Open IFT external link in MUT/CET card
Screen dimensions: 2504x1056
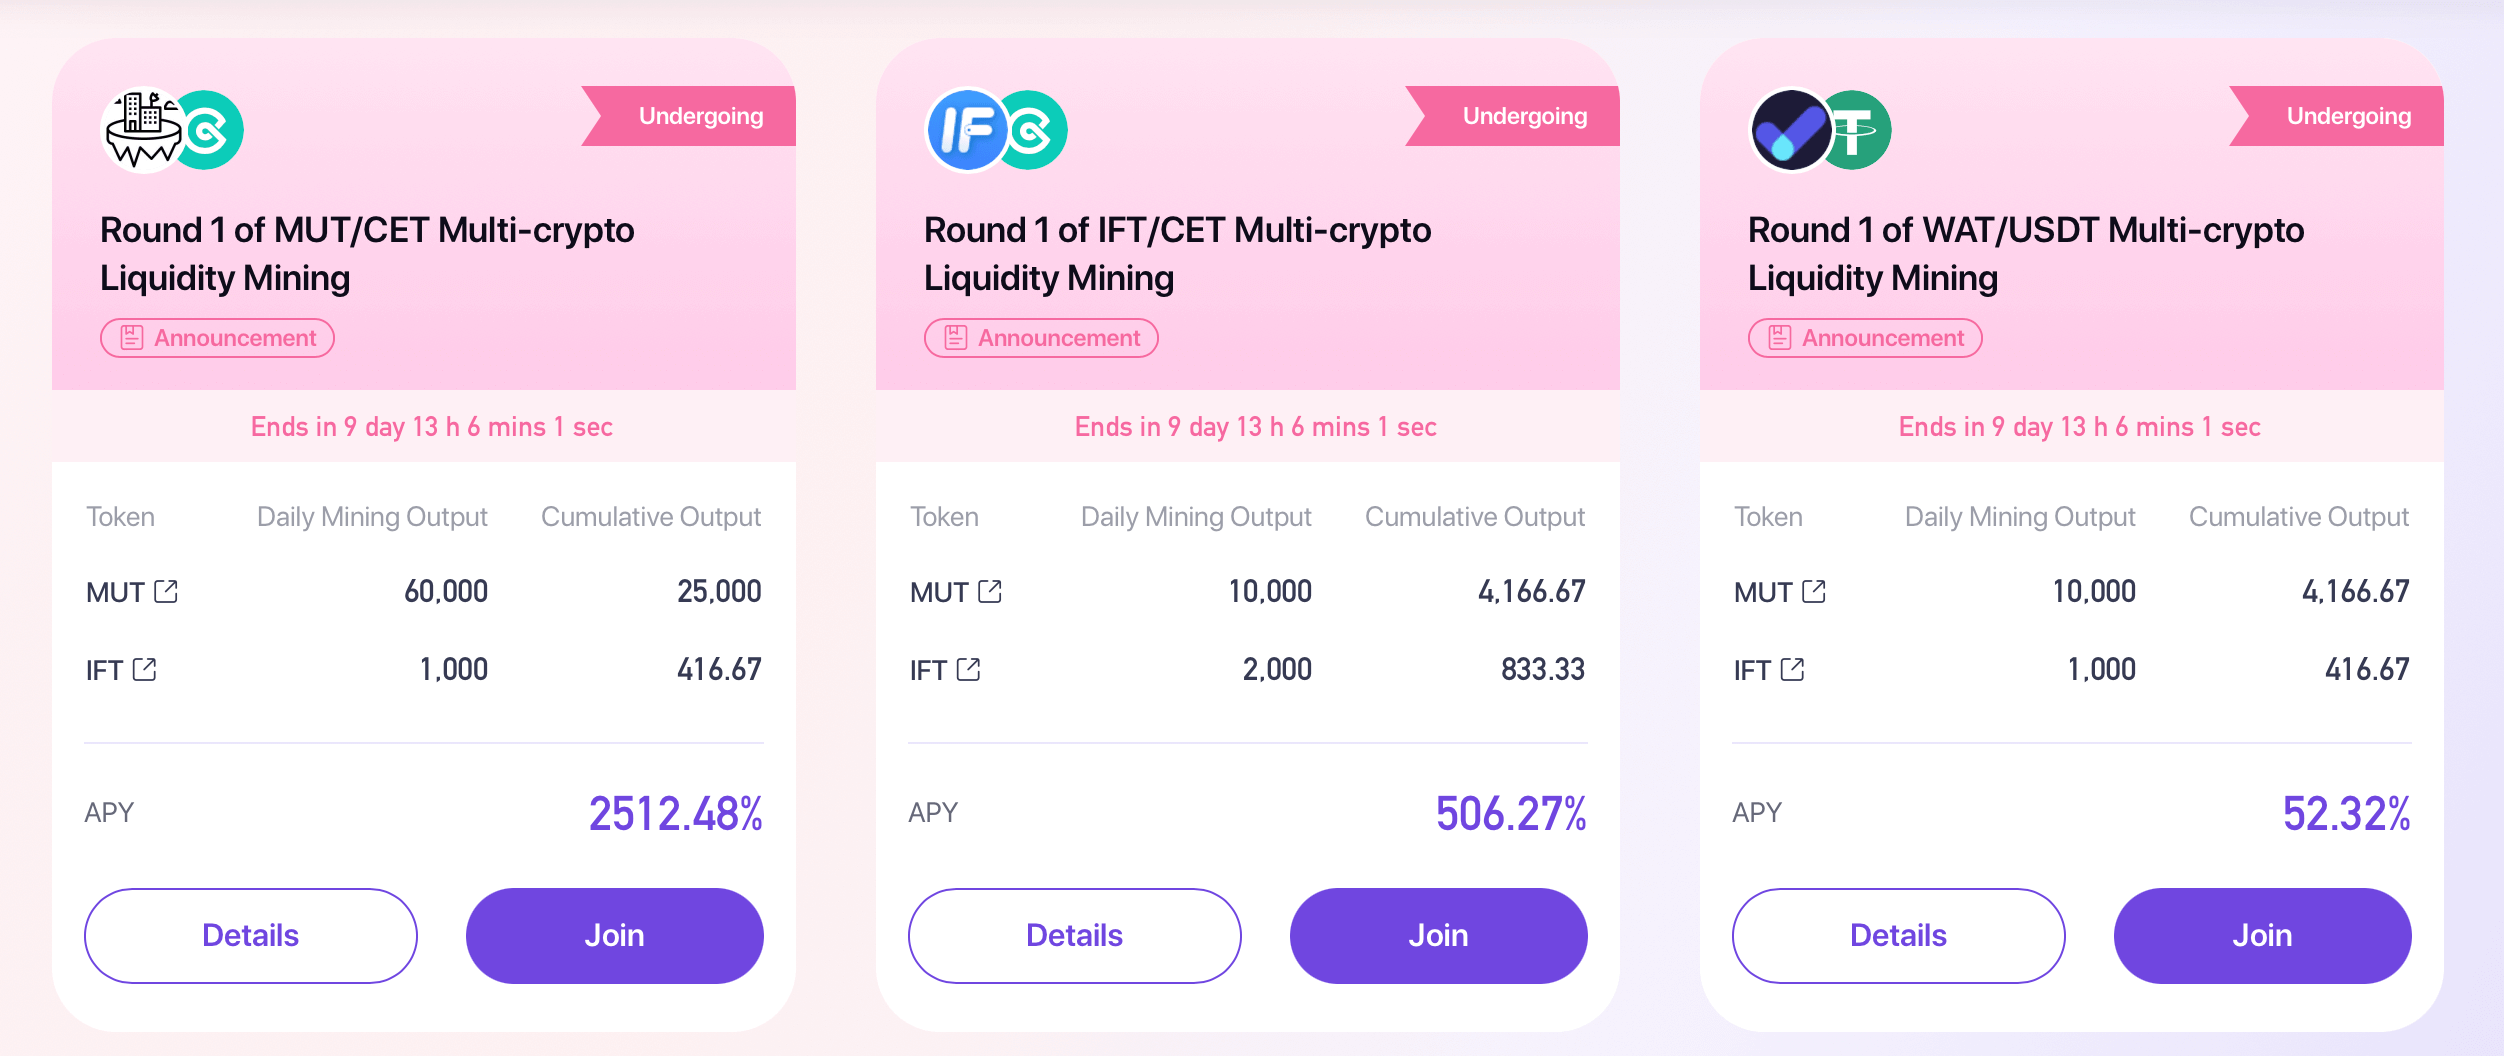(145, 669)
